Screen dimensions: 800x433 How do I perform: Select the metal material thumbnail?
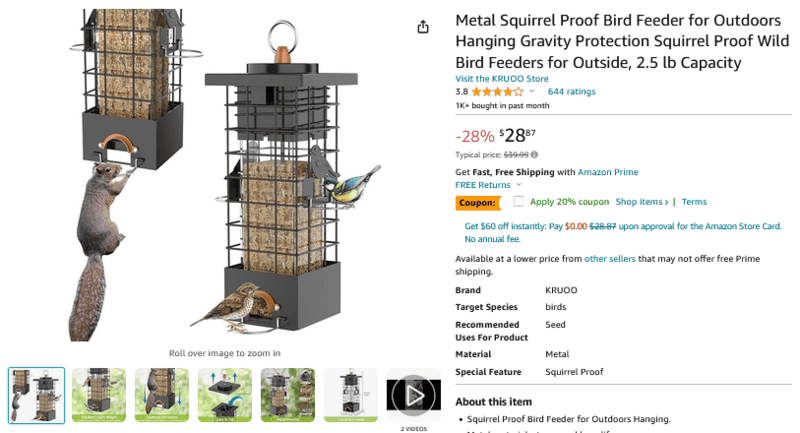click(x=287, y=395)
